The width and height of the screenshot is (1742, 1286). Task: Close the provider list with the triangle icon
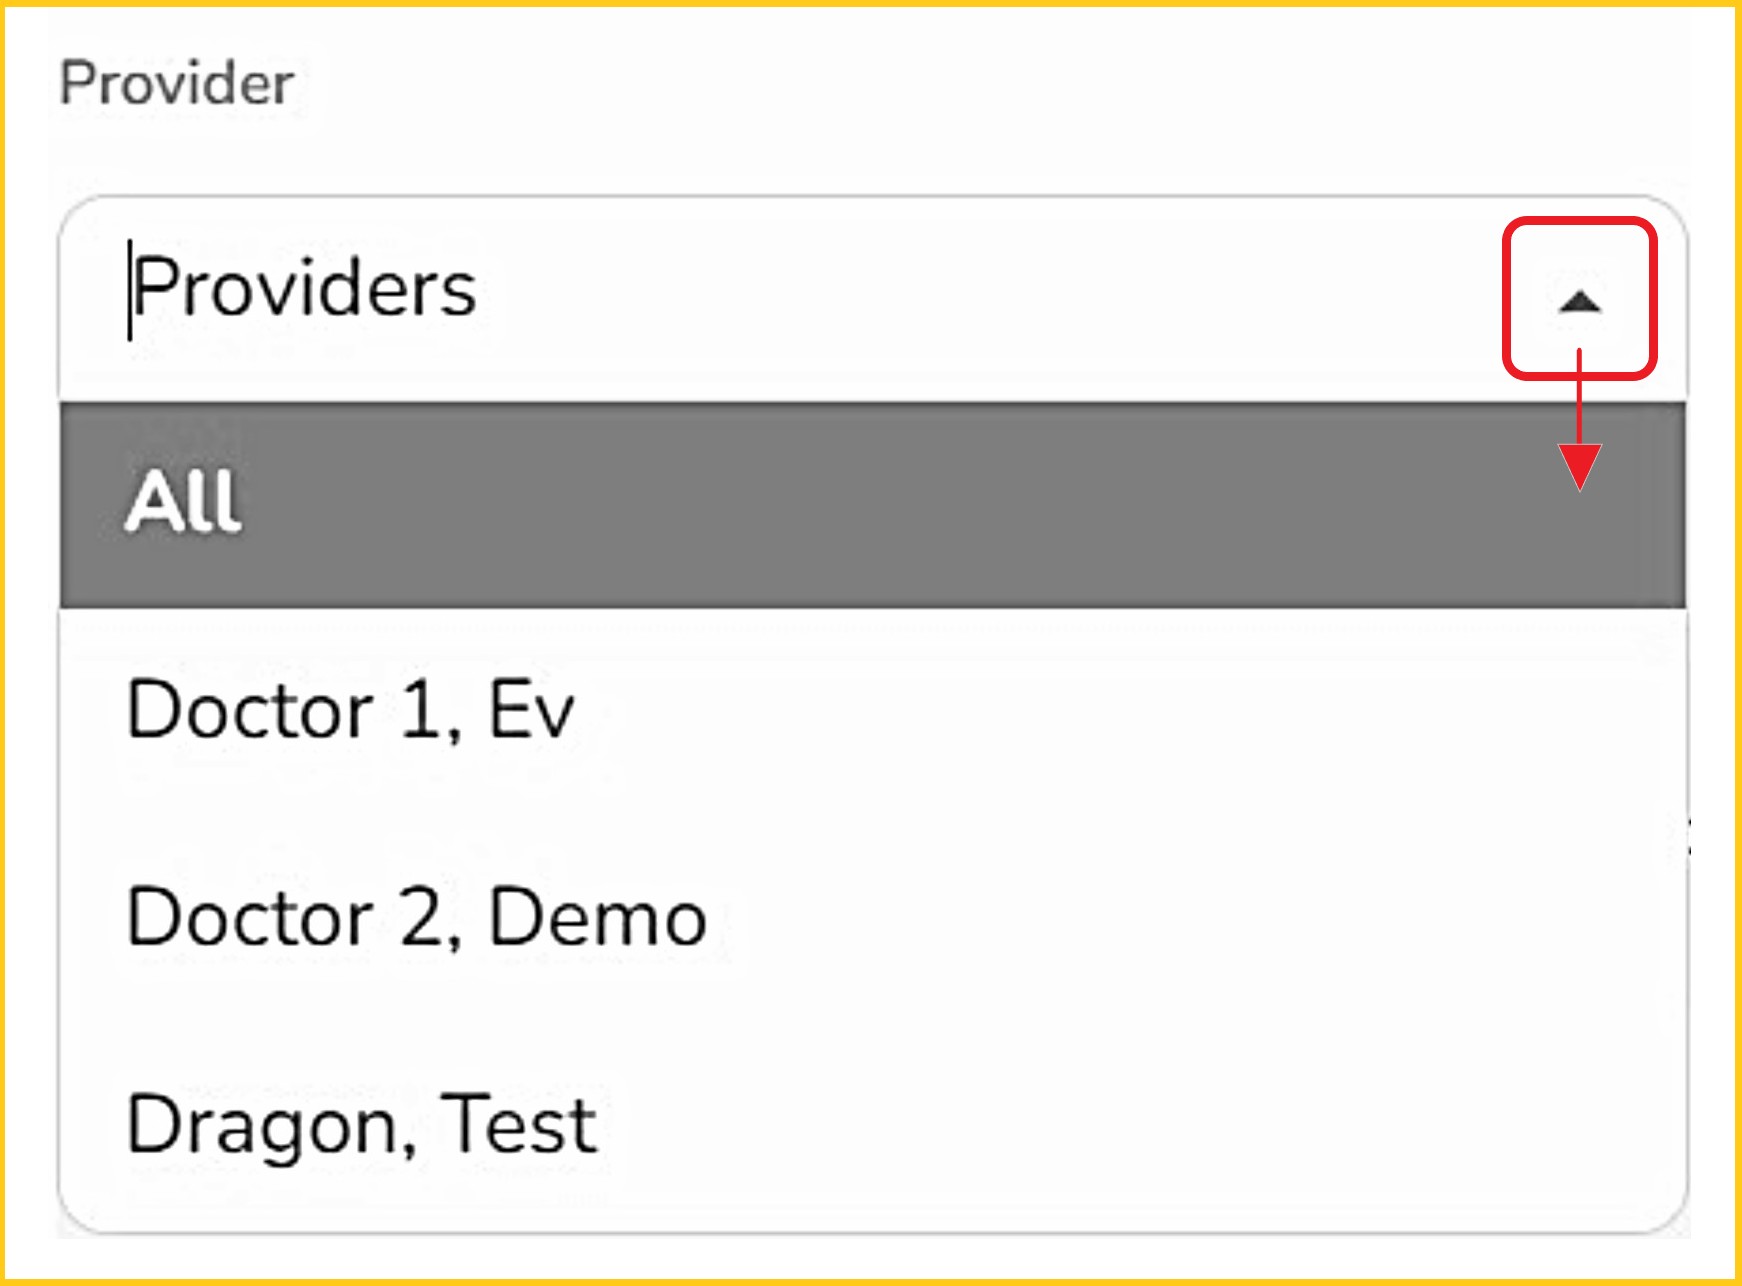tap(1580, 300)
